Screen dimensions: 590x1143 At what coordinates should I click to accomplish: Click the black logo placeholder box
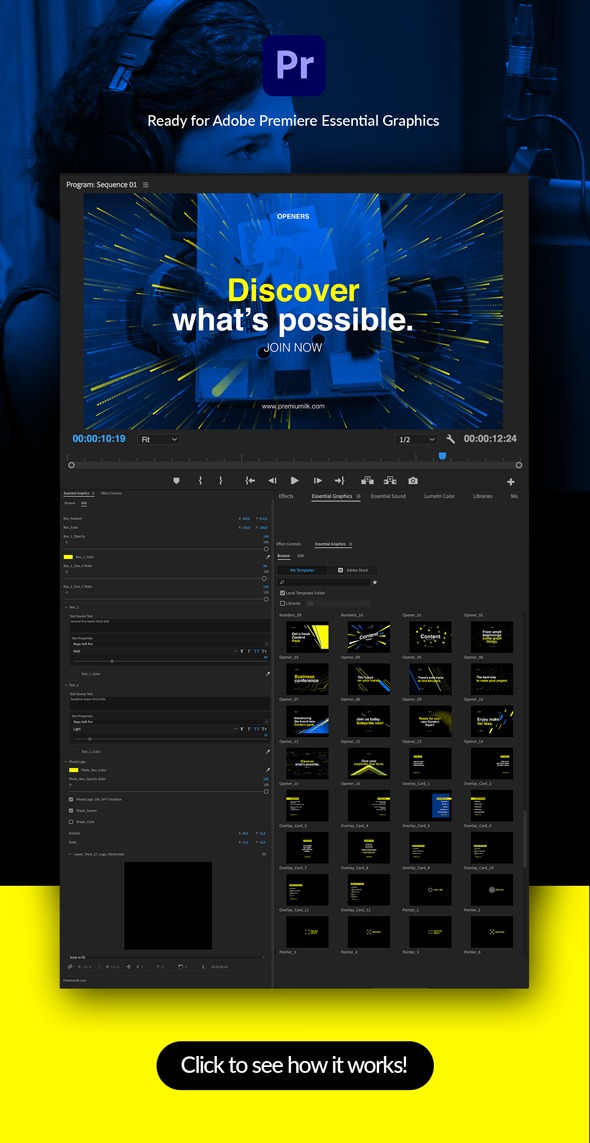[x=168, y=905]
